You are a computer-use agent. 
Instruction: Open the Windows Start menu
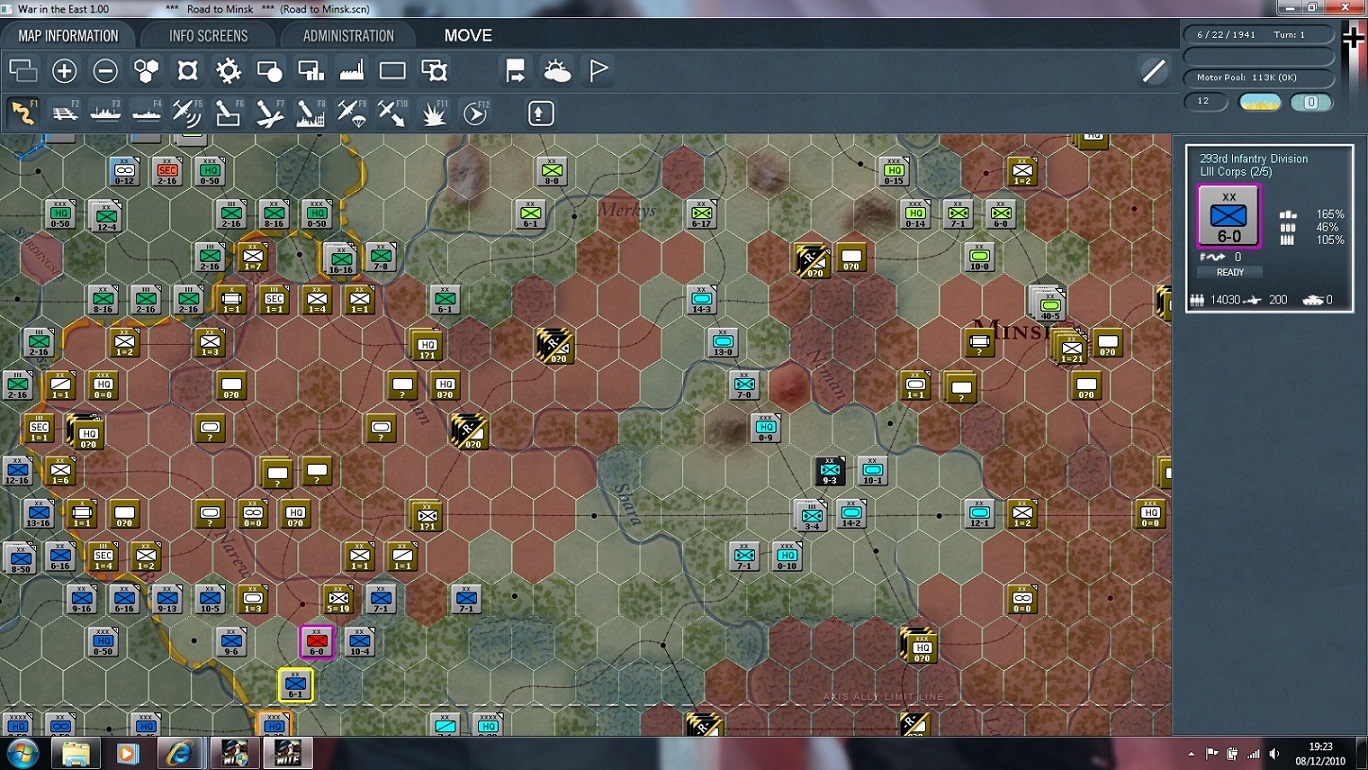click(22, 753)
